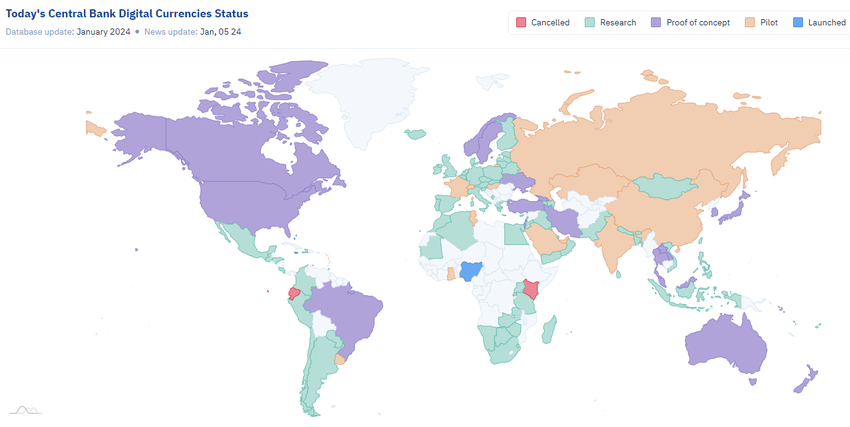Click the blue Launched legend swatch
Screen dimensions: 850x427
(798, 22)
